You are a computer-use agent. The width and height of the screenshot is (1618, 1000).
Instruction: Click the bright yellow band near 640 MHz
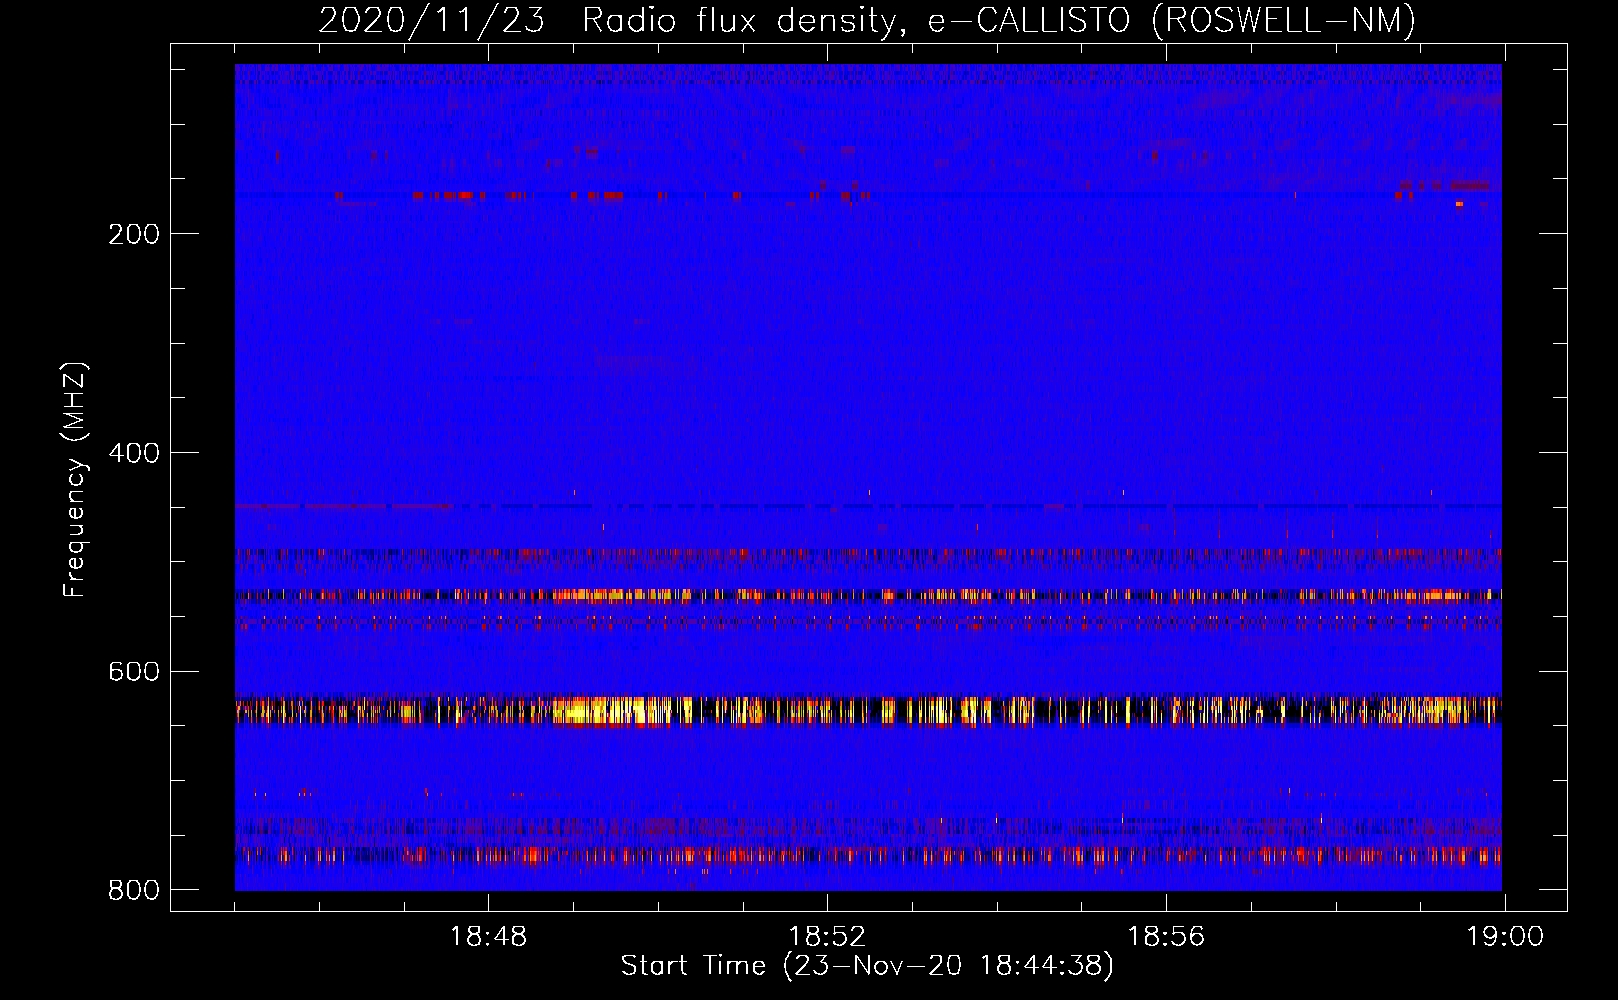868,710
